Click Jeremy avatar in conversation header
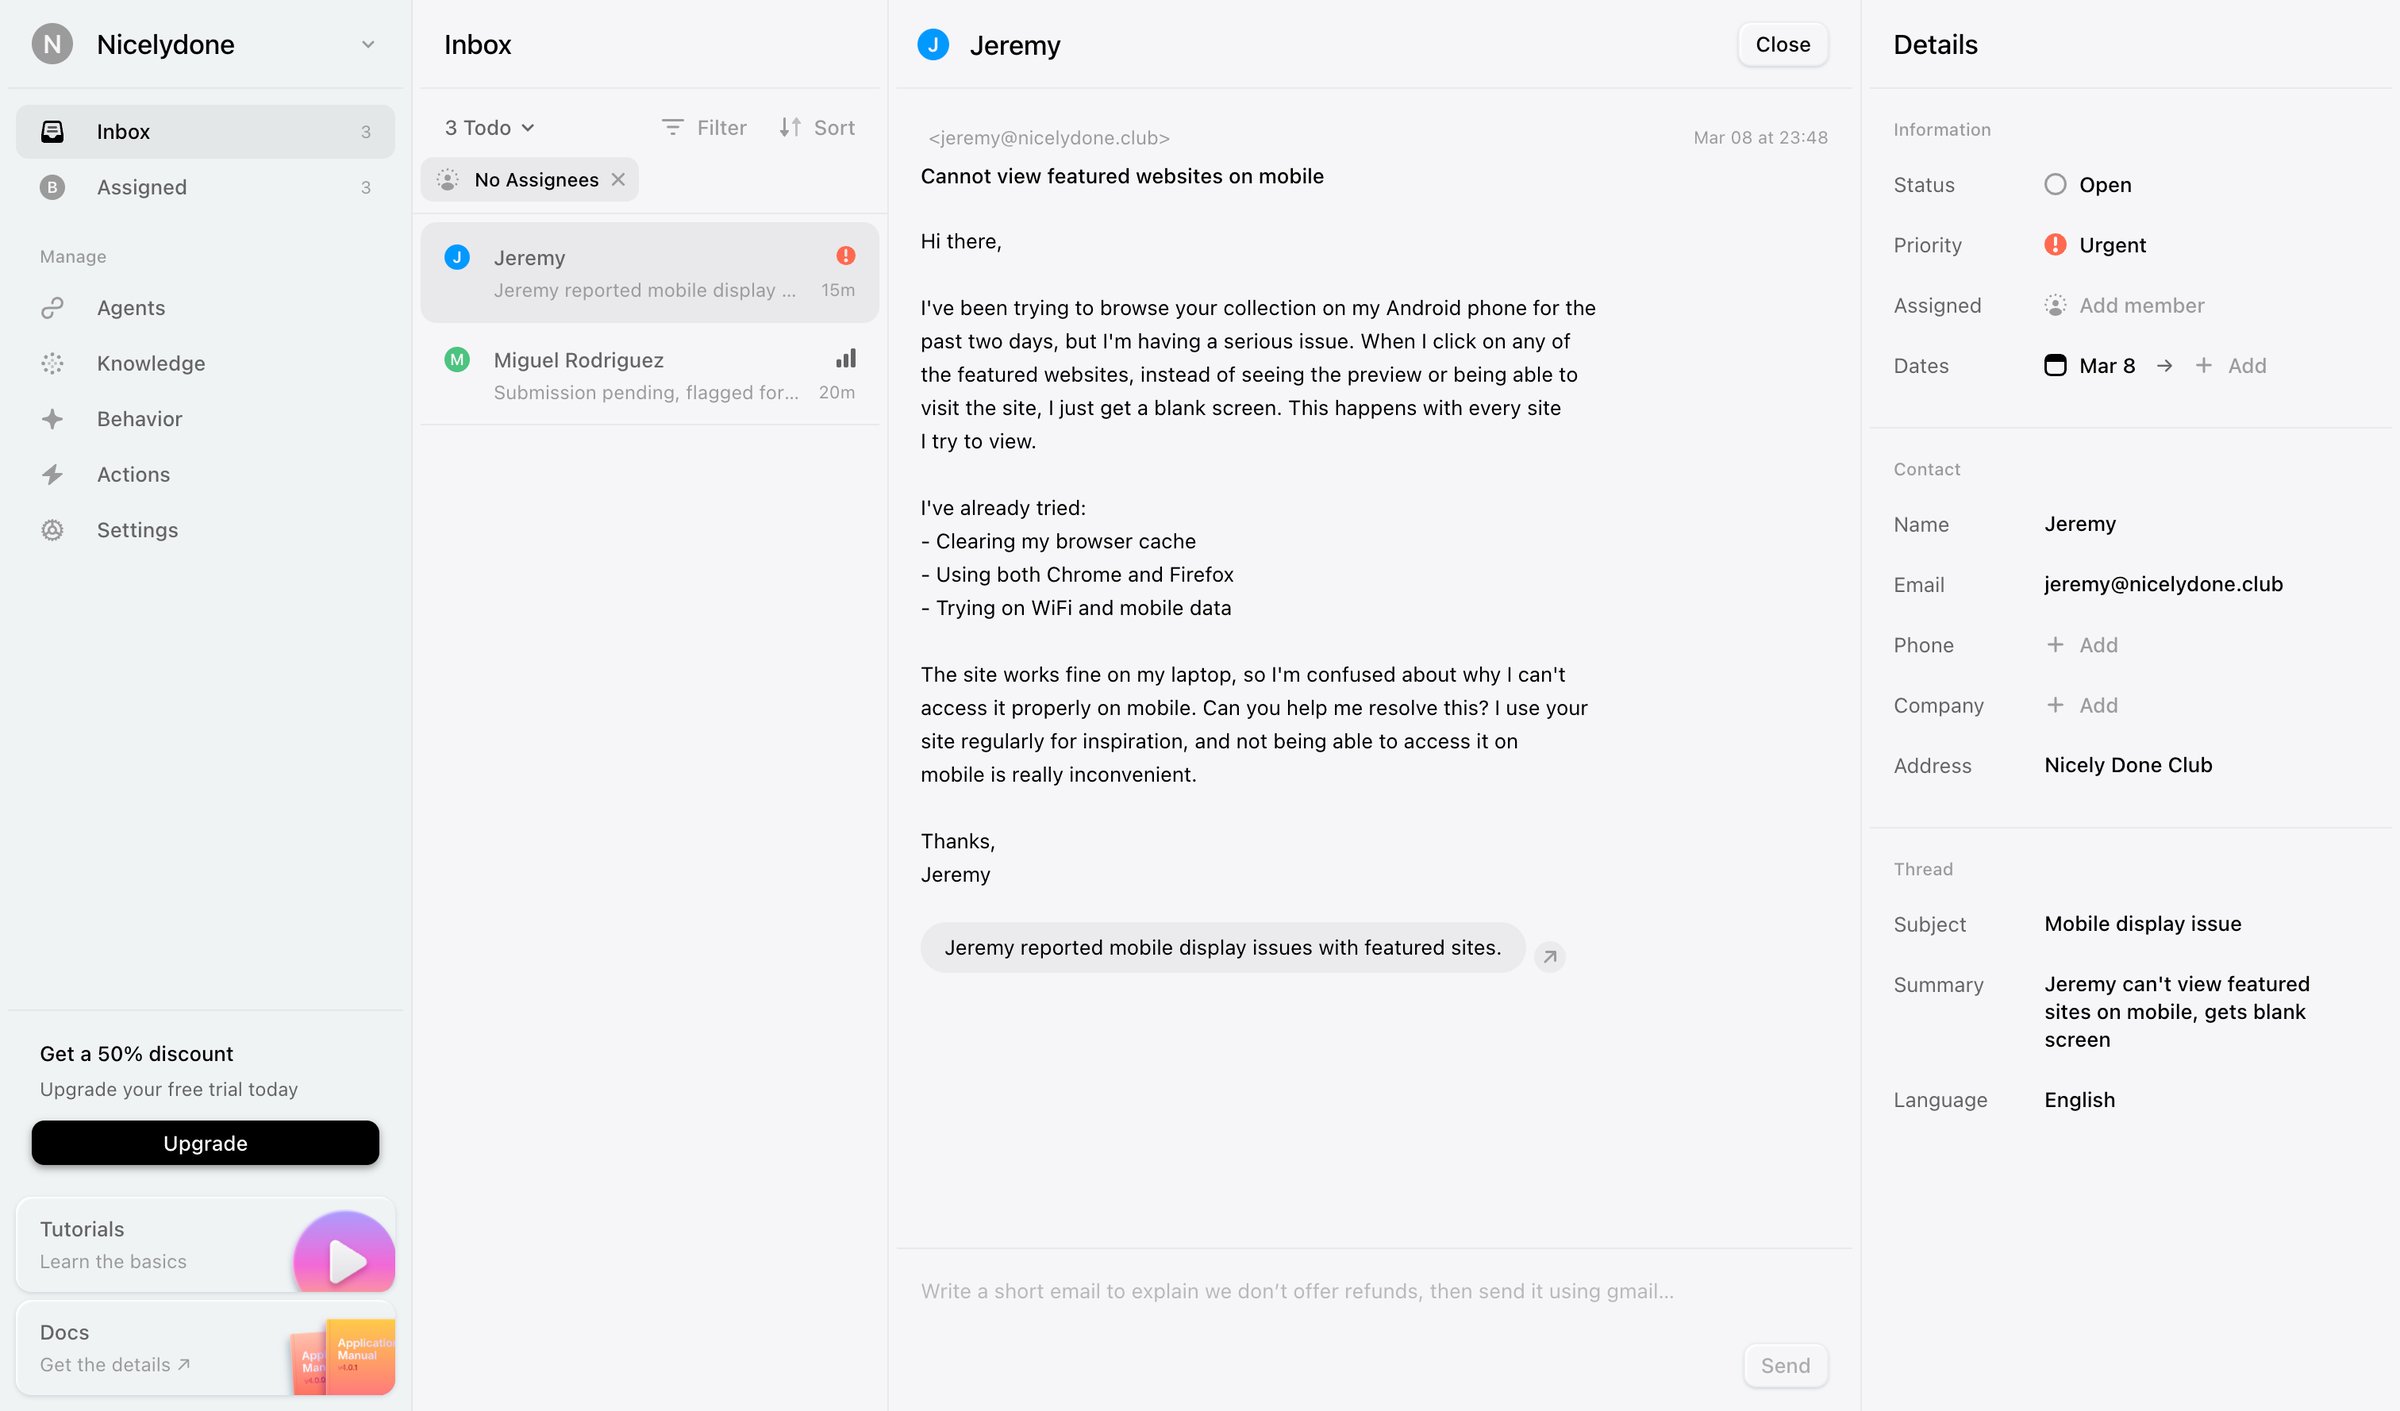 [x=933, y=45]
